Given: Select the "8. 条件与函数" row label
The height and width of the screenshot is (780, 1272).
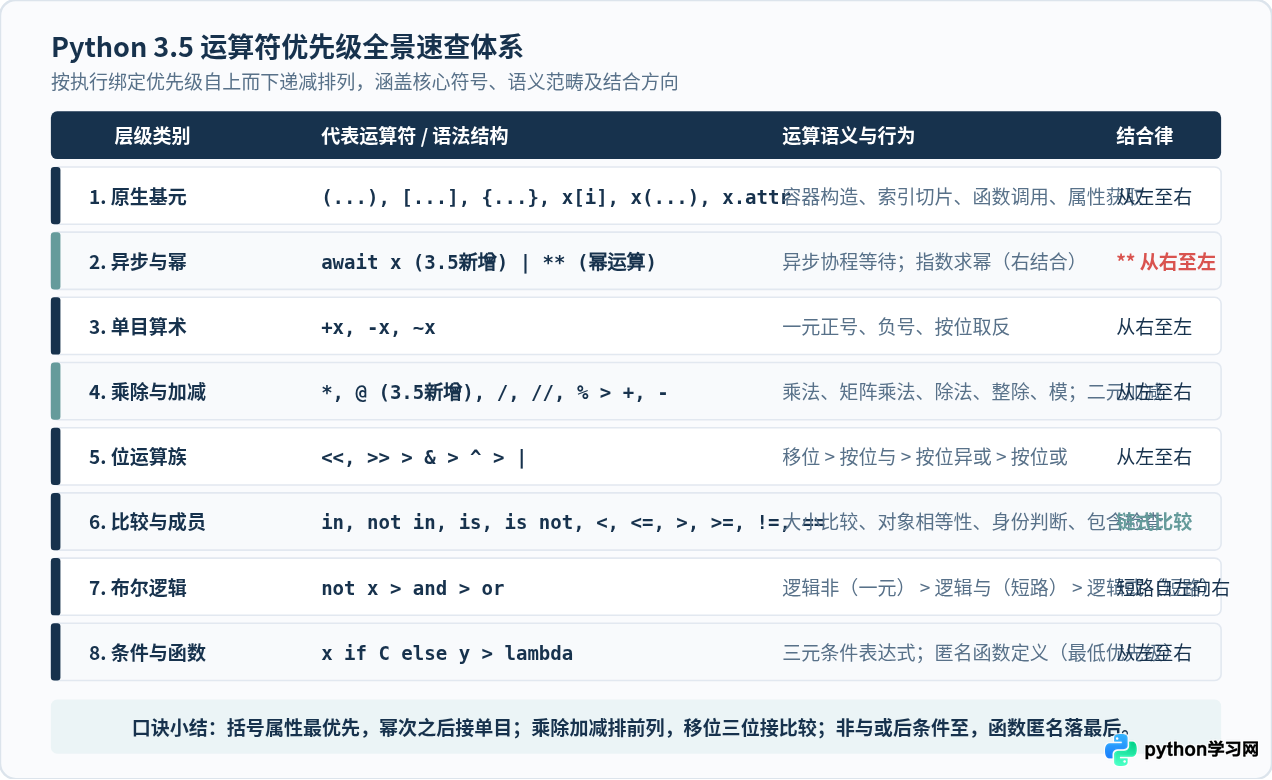Looking at the screenshot, I should (147, 653).
